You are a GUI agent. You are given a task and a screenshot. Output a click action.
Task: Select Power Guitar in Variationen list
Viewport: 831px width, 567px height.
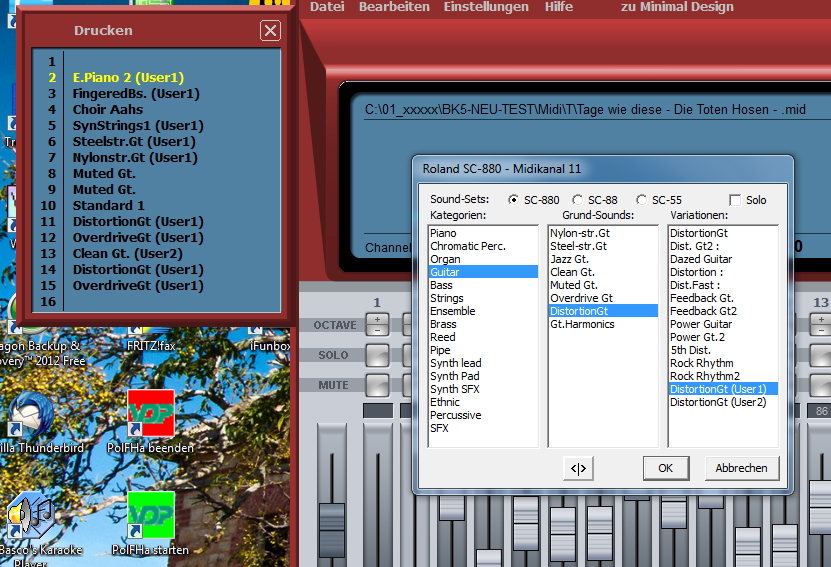tap(701, 324)
